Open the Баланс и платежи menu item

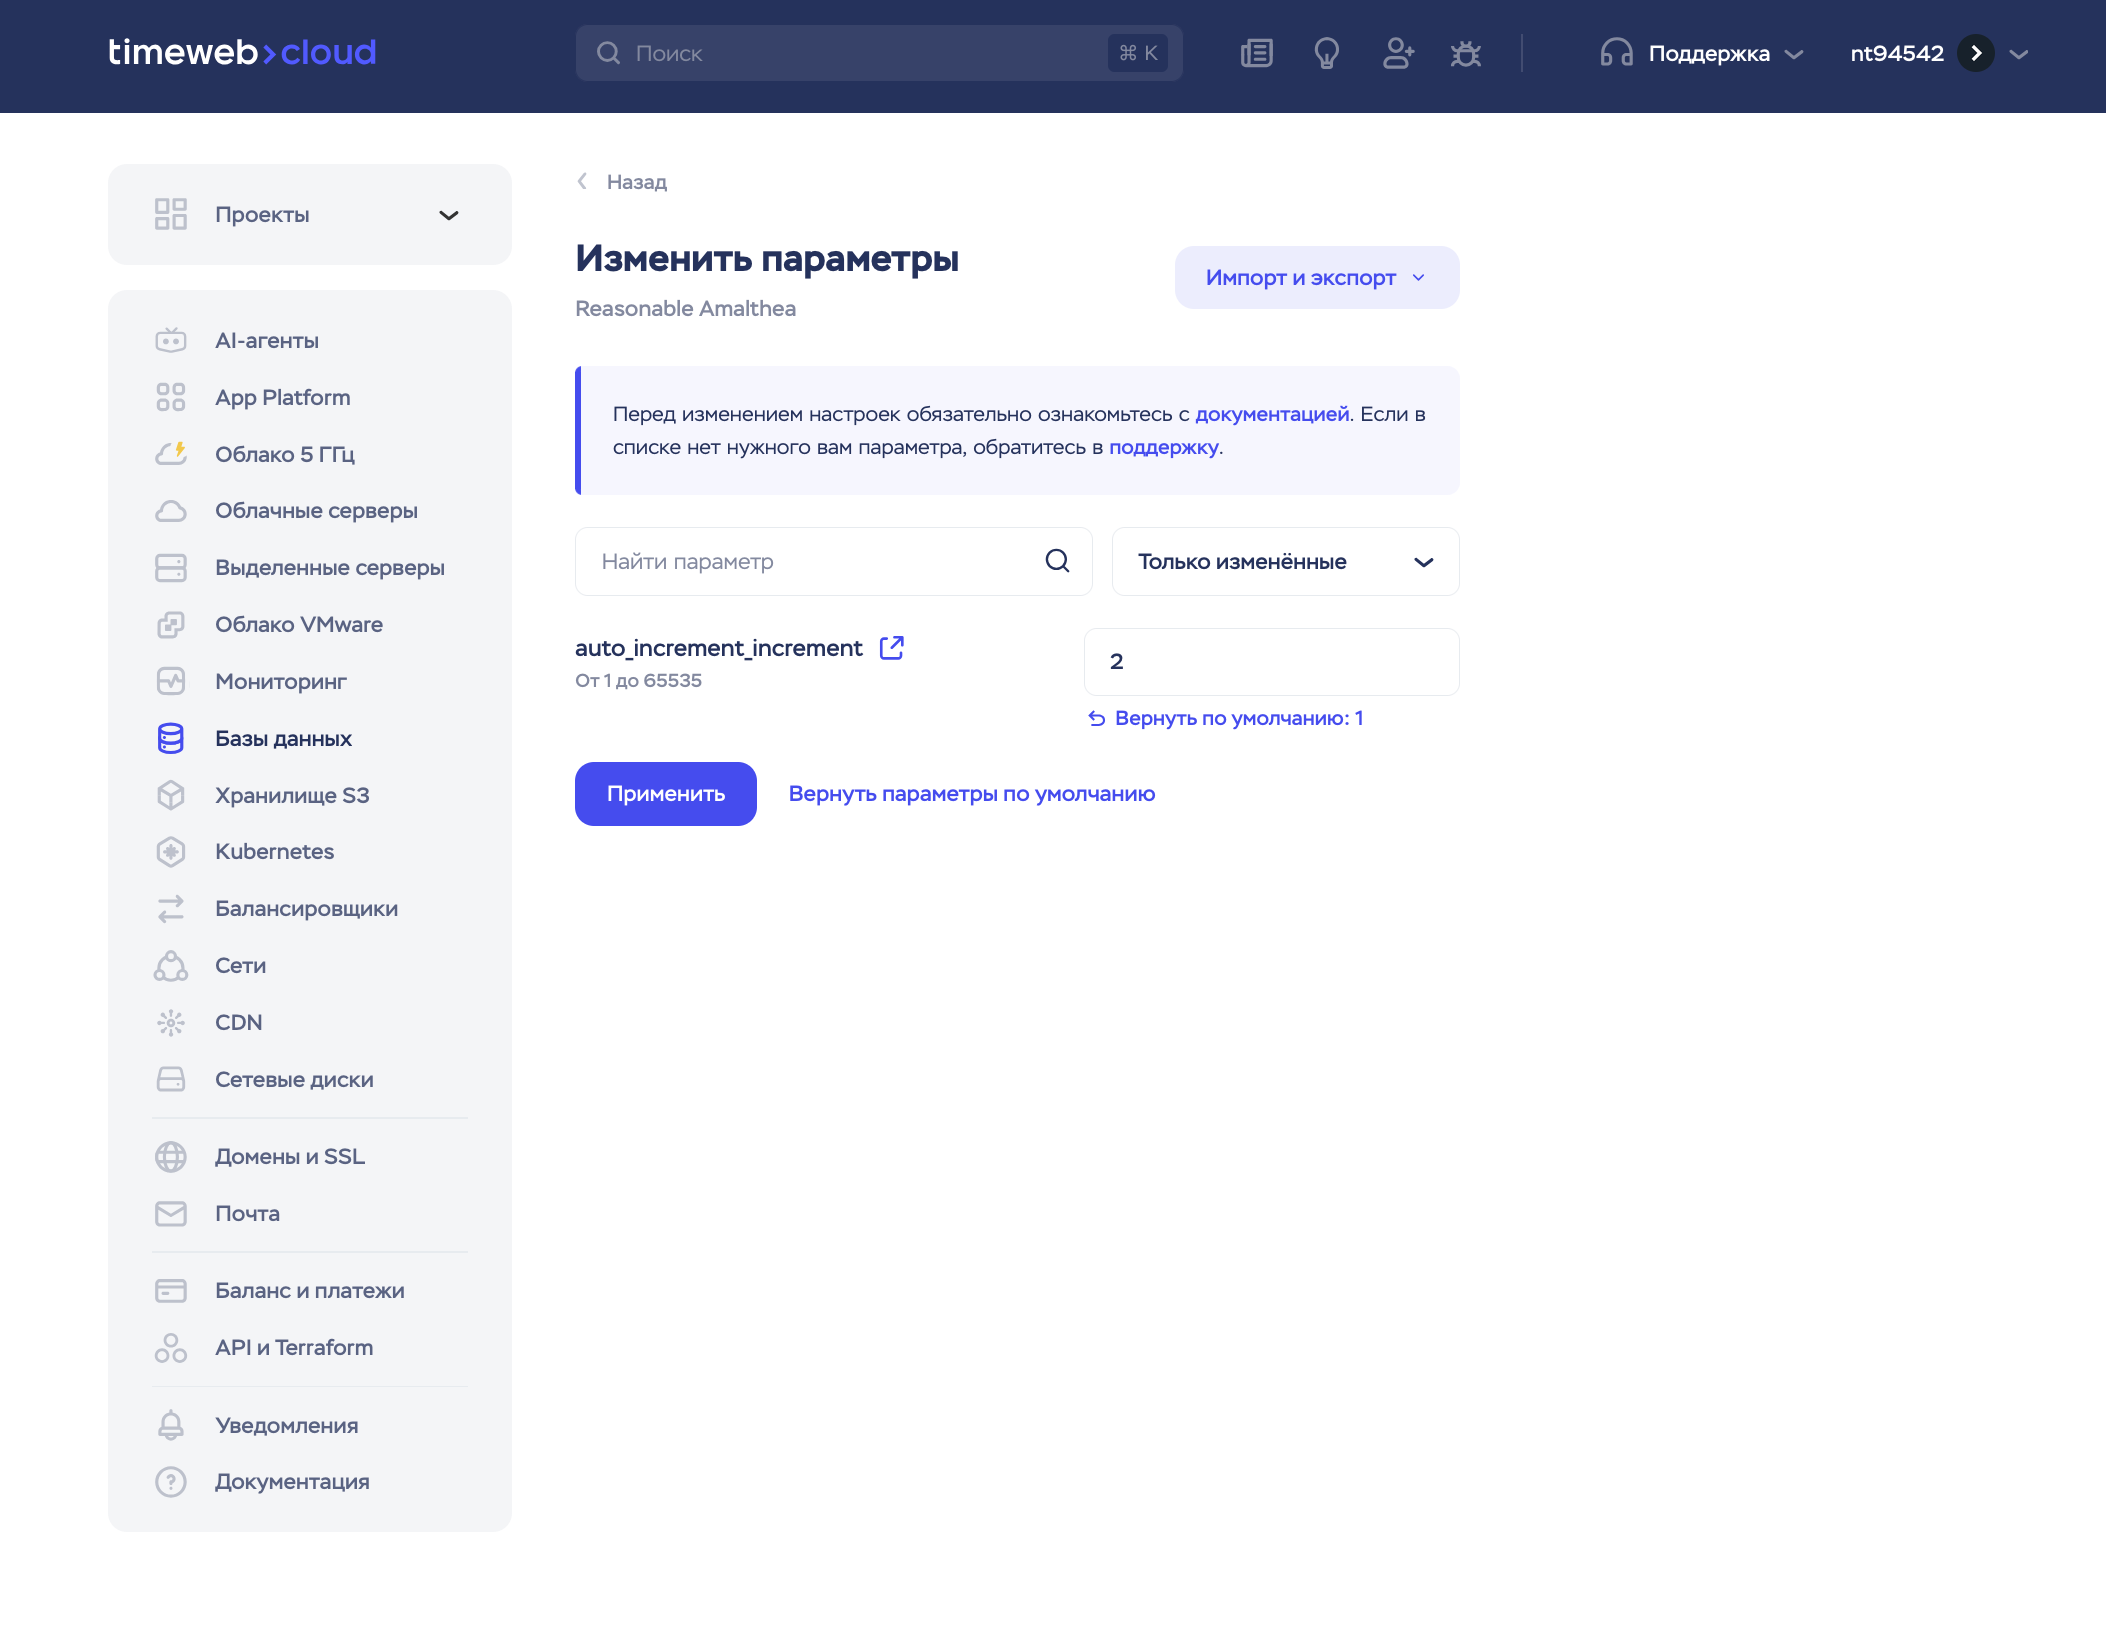[x=310, y=1291]
